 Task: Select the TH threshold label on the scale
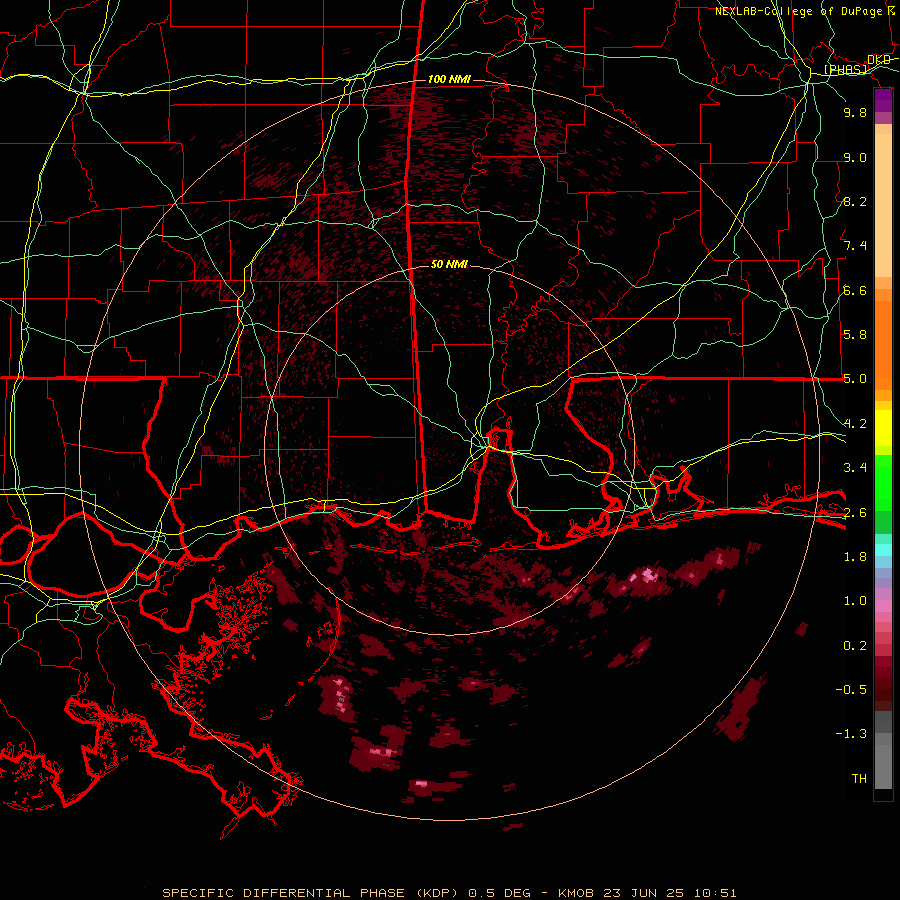(x=859, y=779)
